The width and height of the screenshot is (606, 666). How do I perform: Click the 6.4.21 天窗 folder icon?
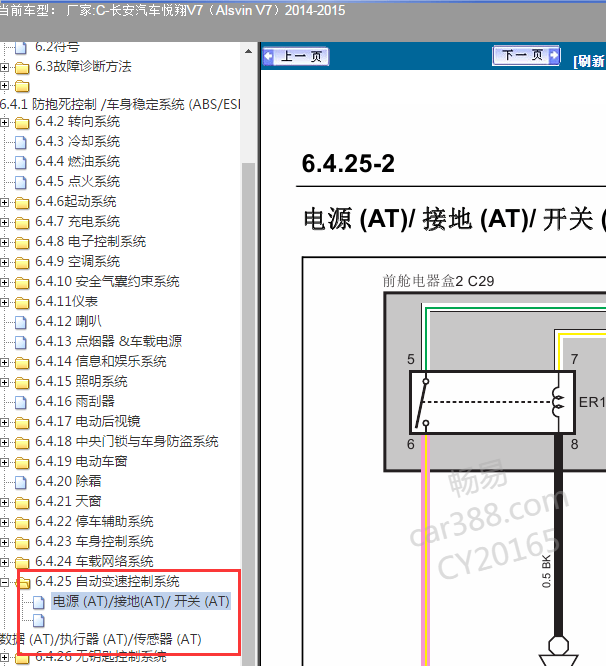point(22,502)
